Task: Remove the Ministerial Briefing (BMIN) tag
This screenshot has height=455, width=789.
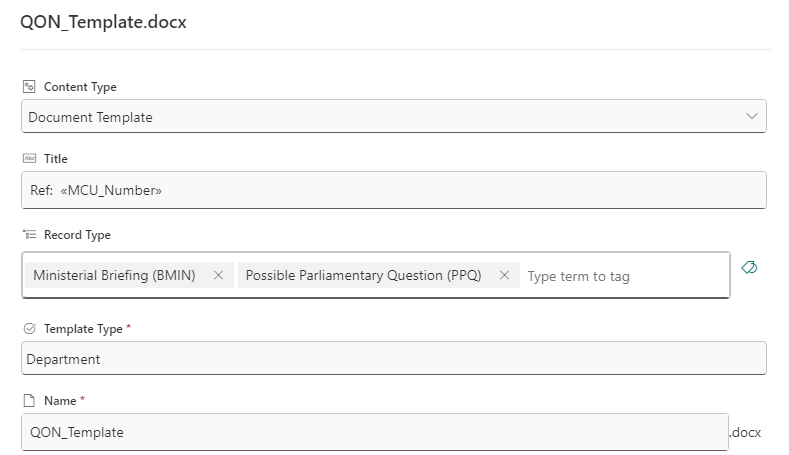Action: click(218, 276)
